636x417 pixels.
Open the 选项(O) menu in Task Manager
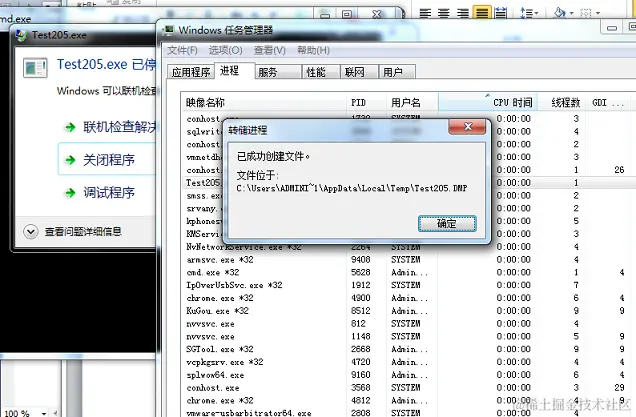click(x=226, y=50)
